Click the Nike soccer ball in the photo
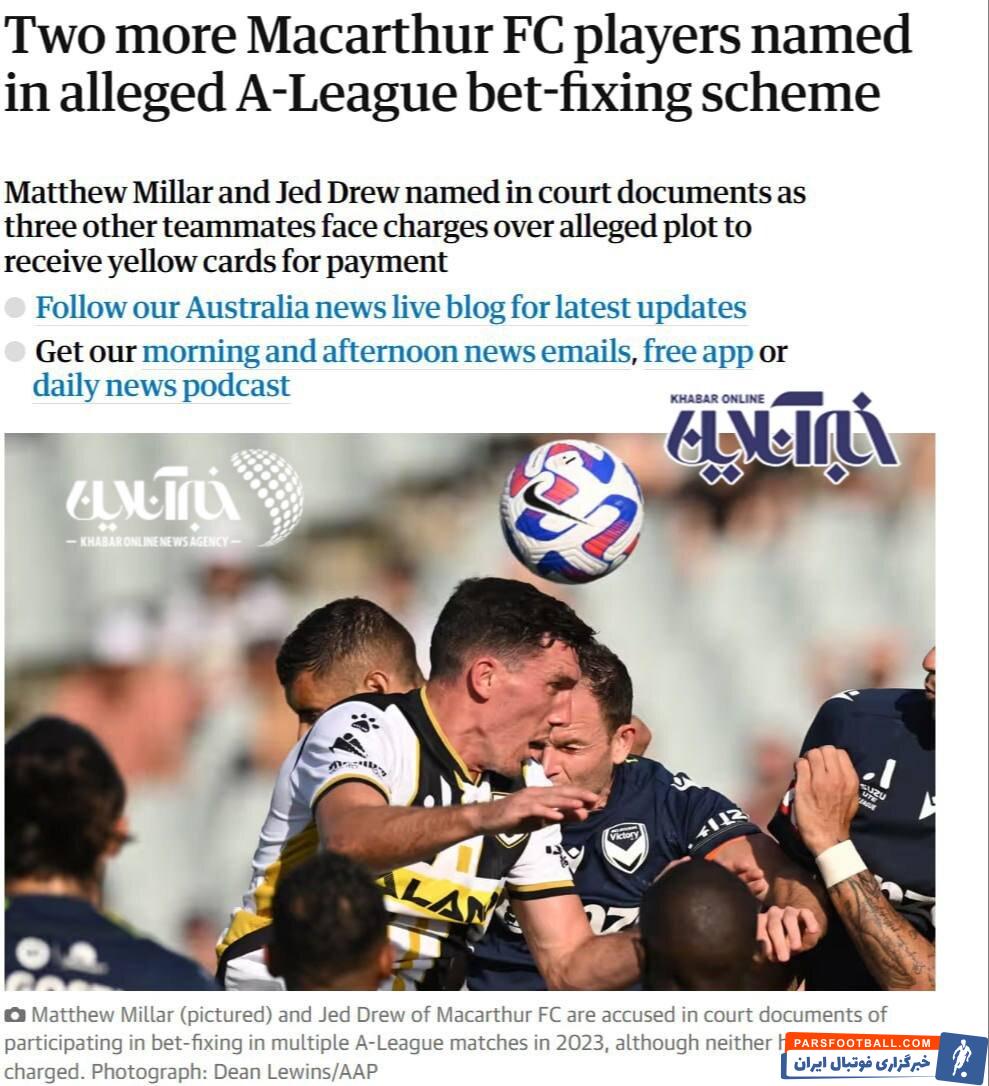Screen dimensions: 989x1086 coord(571,511)
